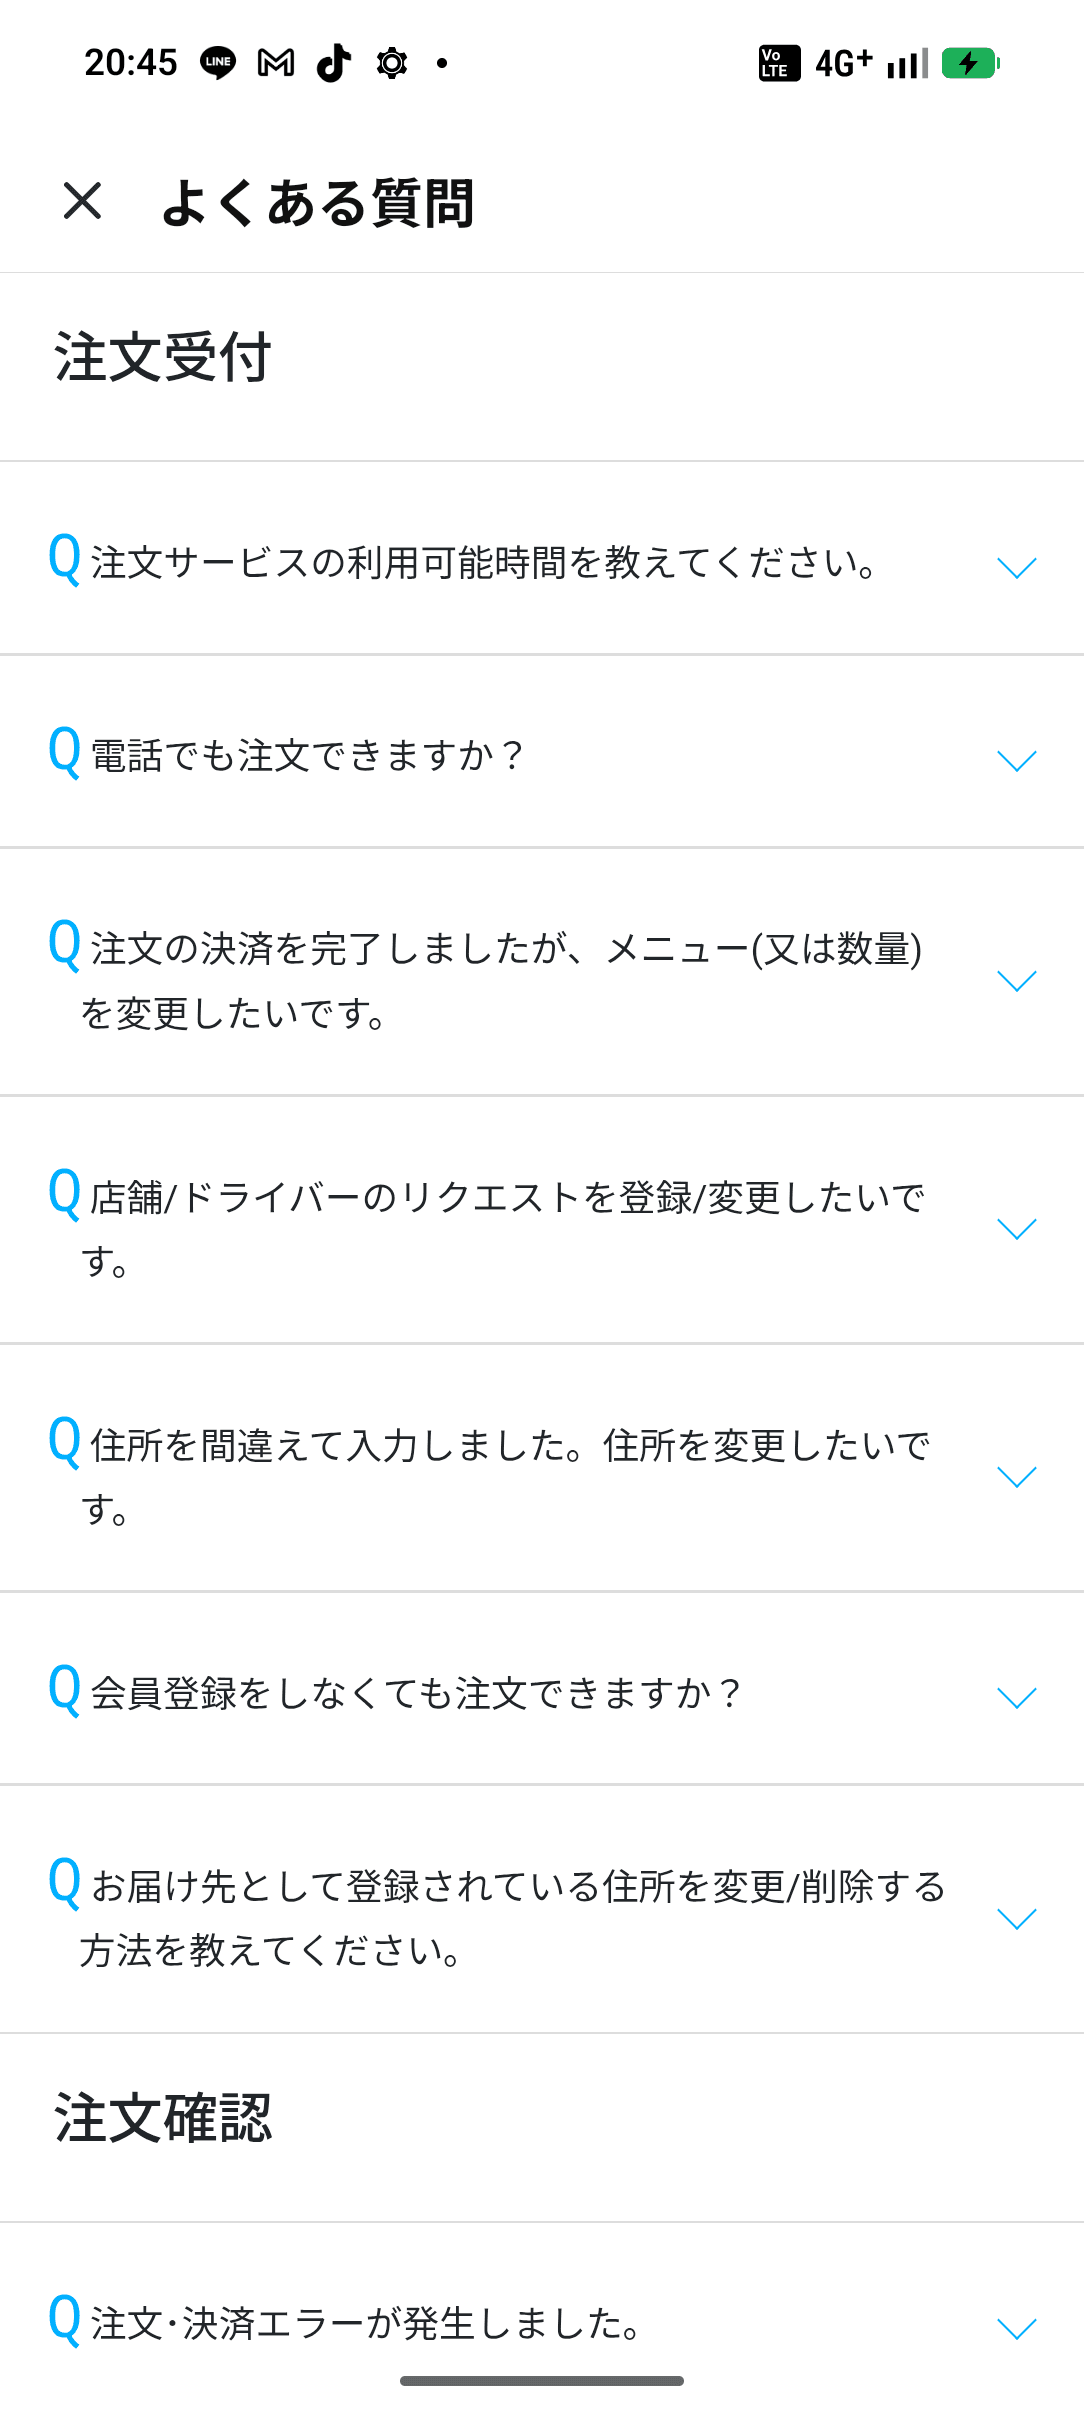Close the よくある質問 FAQ page
This screenshot has width=1084, height=2412.
point(82,201)
